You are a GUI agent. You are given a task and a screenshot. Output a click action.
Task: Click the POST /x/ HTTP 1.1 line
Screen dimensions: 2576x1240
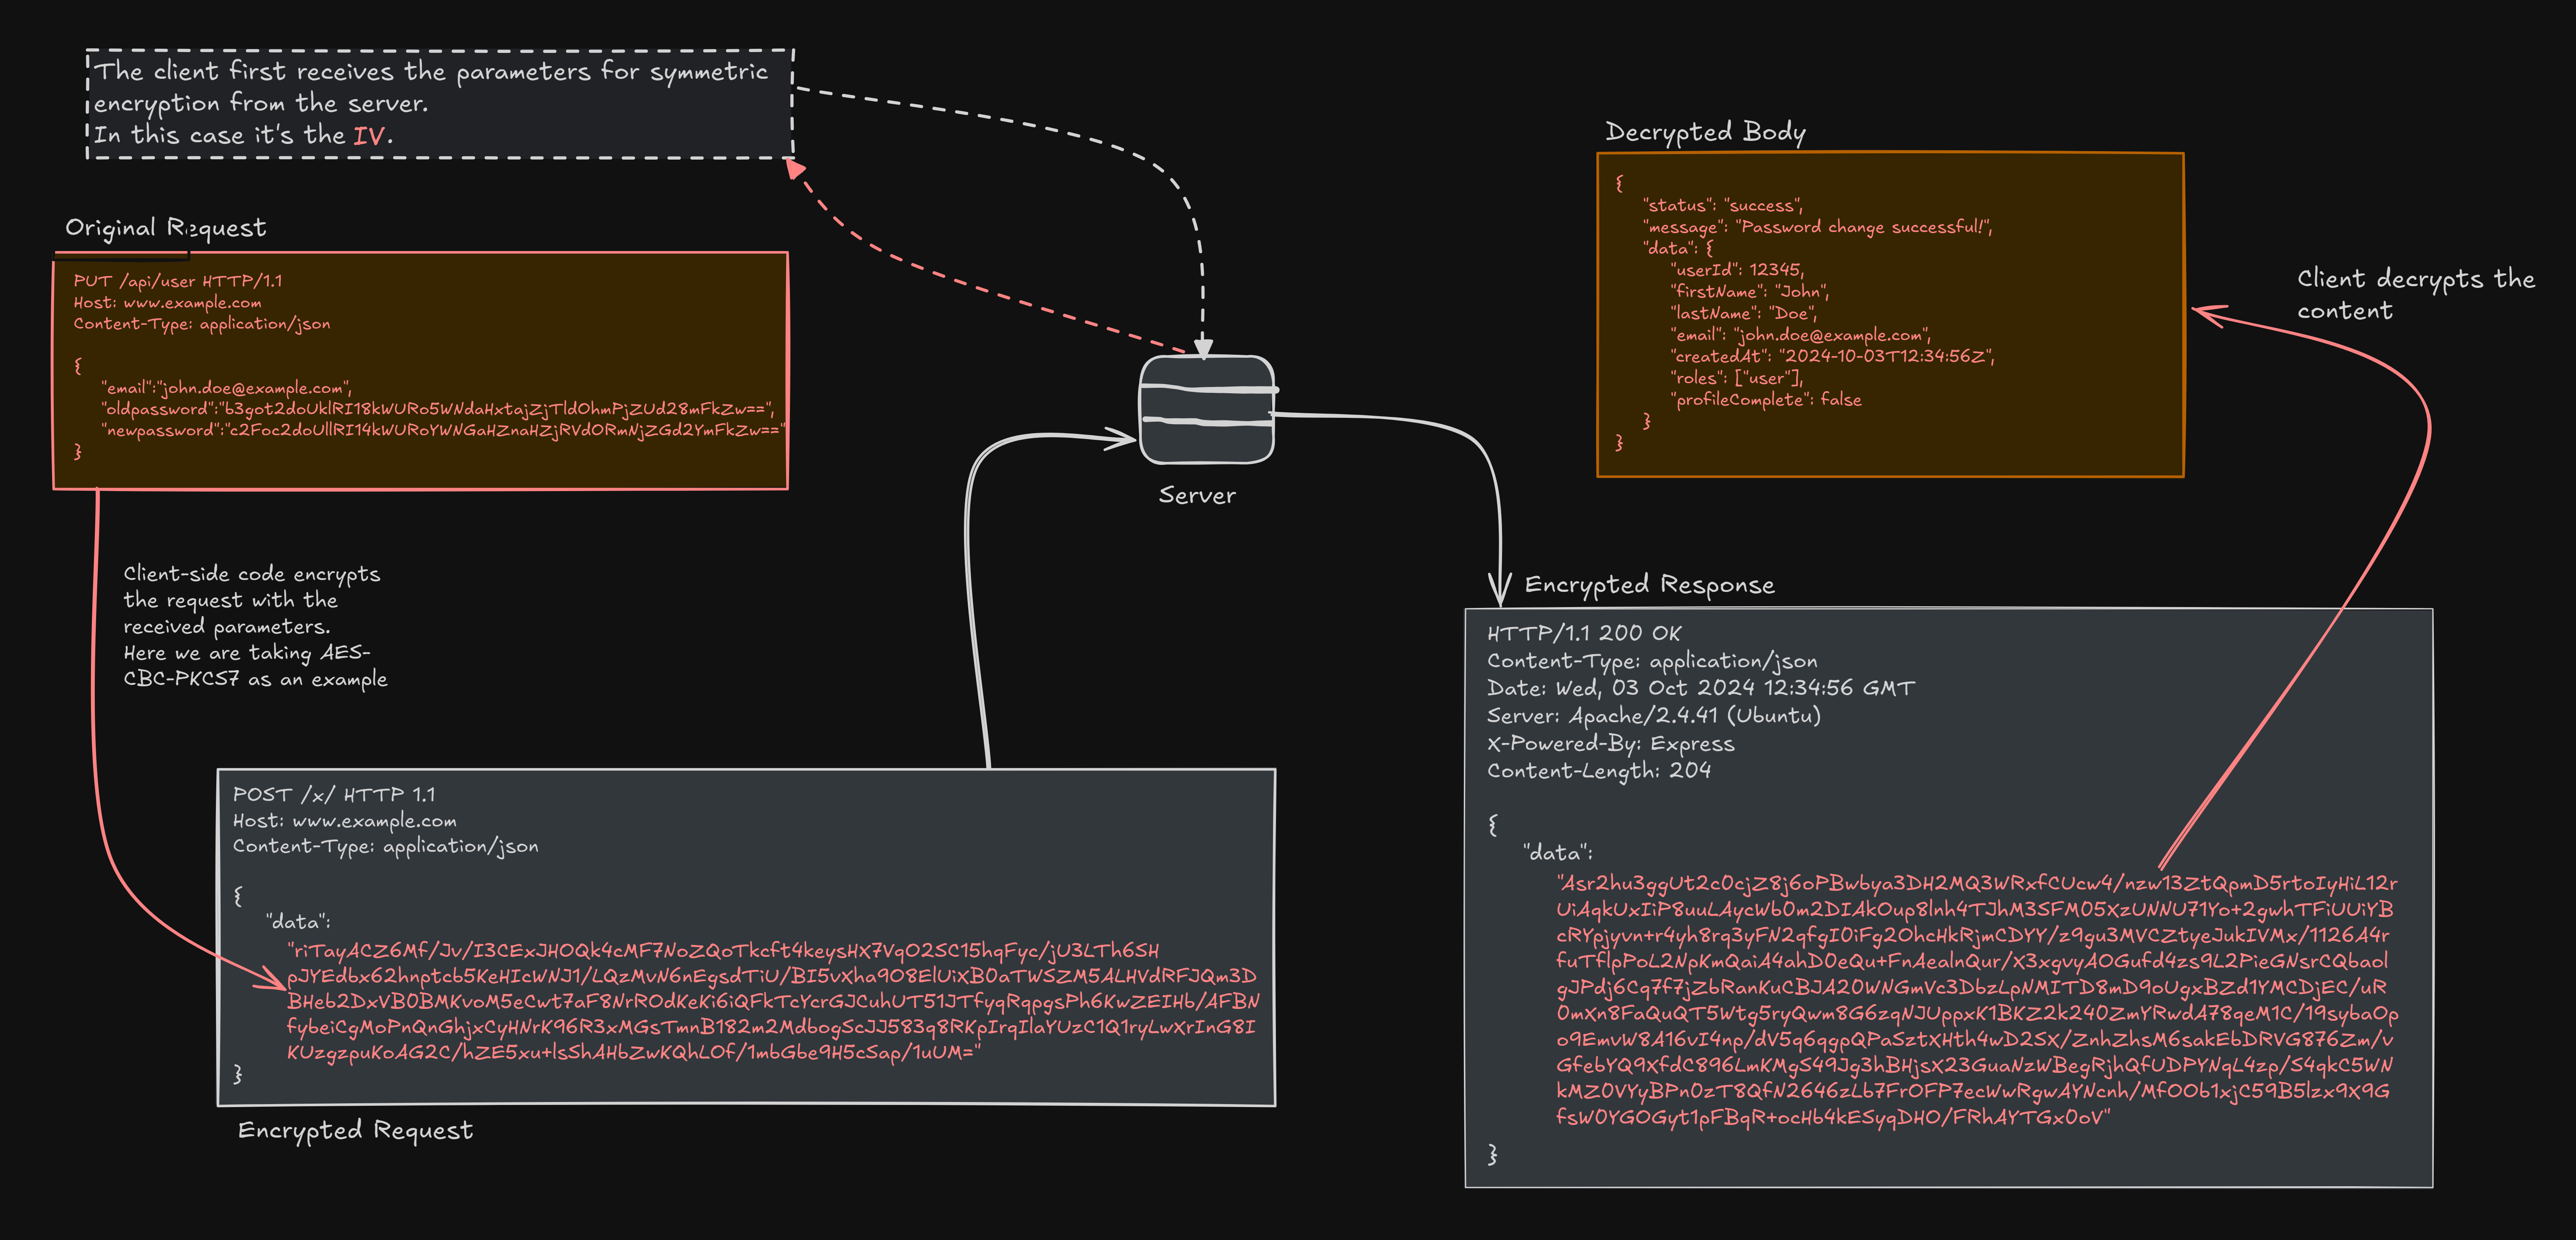(334, 795)
